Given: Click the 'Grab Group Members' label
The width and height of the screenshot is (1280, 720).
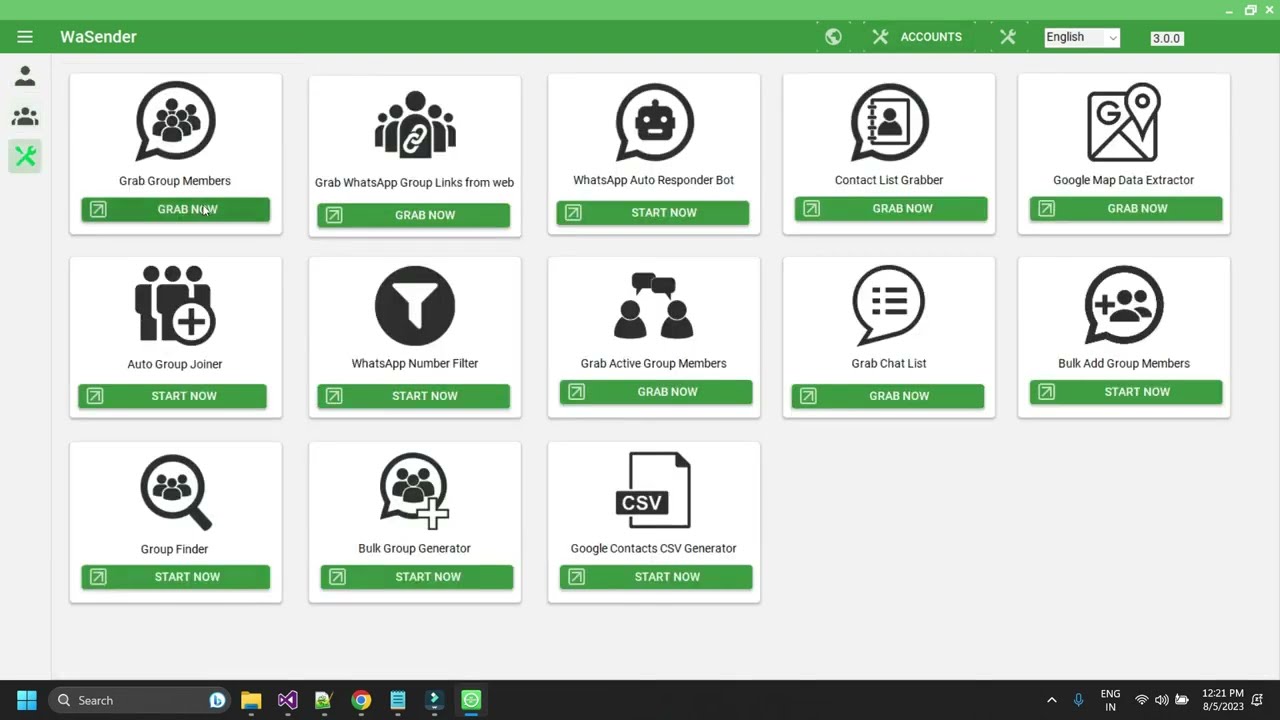Looking at the screenshot, I should click(175, 181).
